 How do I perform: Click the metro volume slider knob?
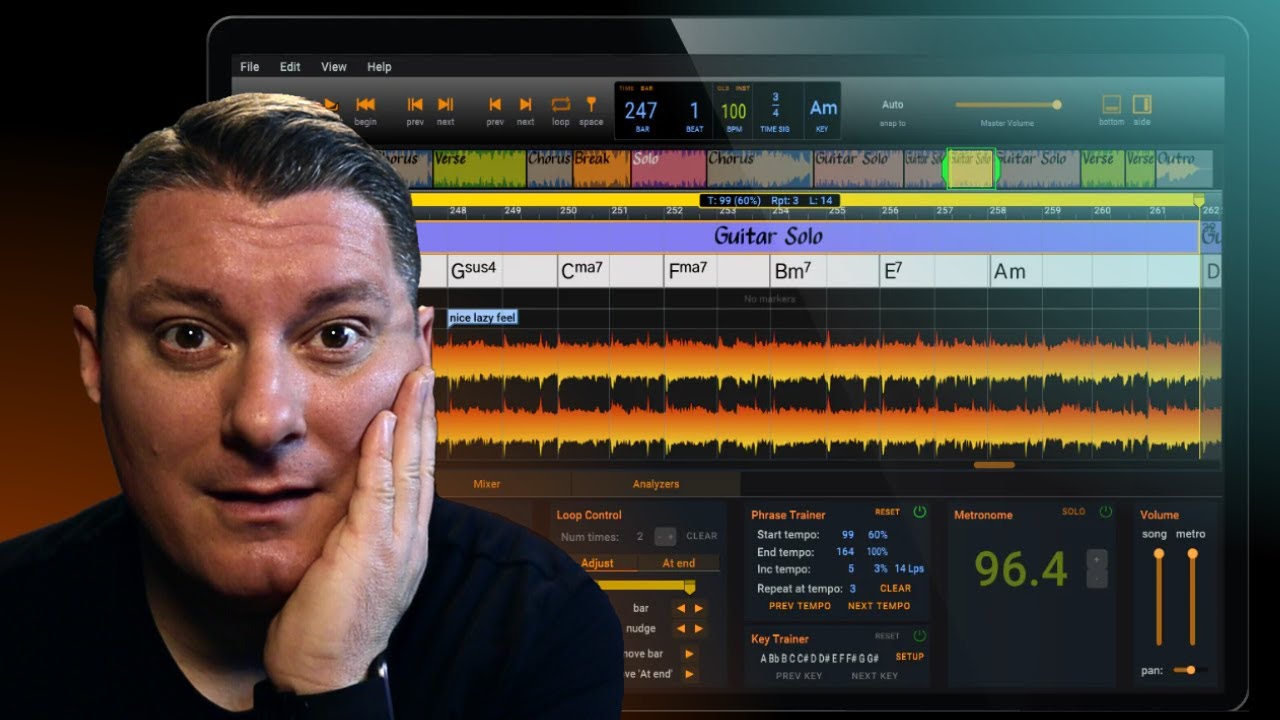click(1192, 553)
